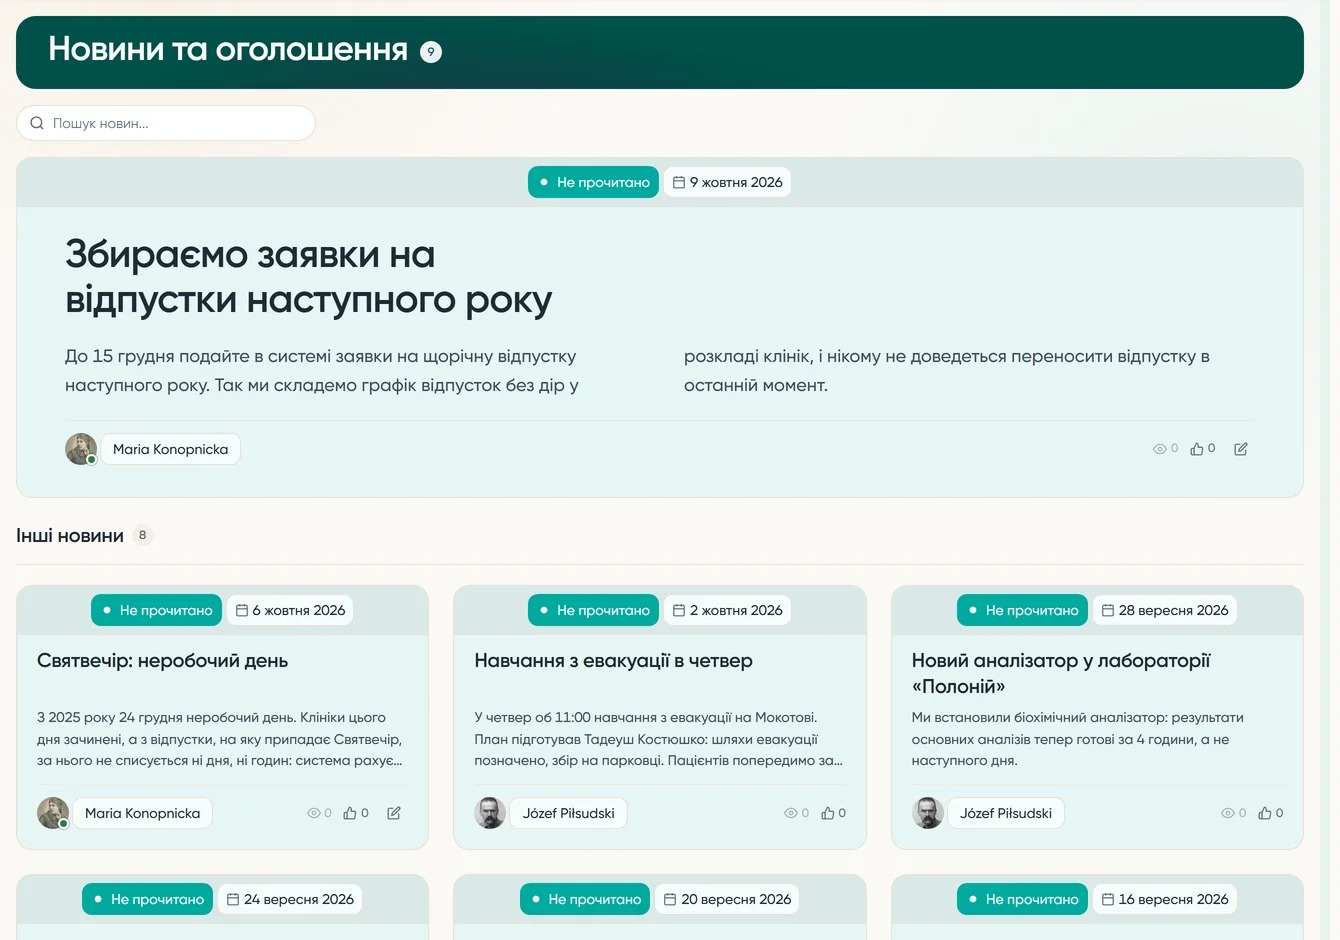Click the 'Новини та оголошення' page title
Viewport: 1340px width, 940px height.
coord(228,49)
